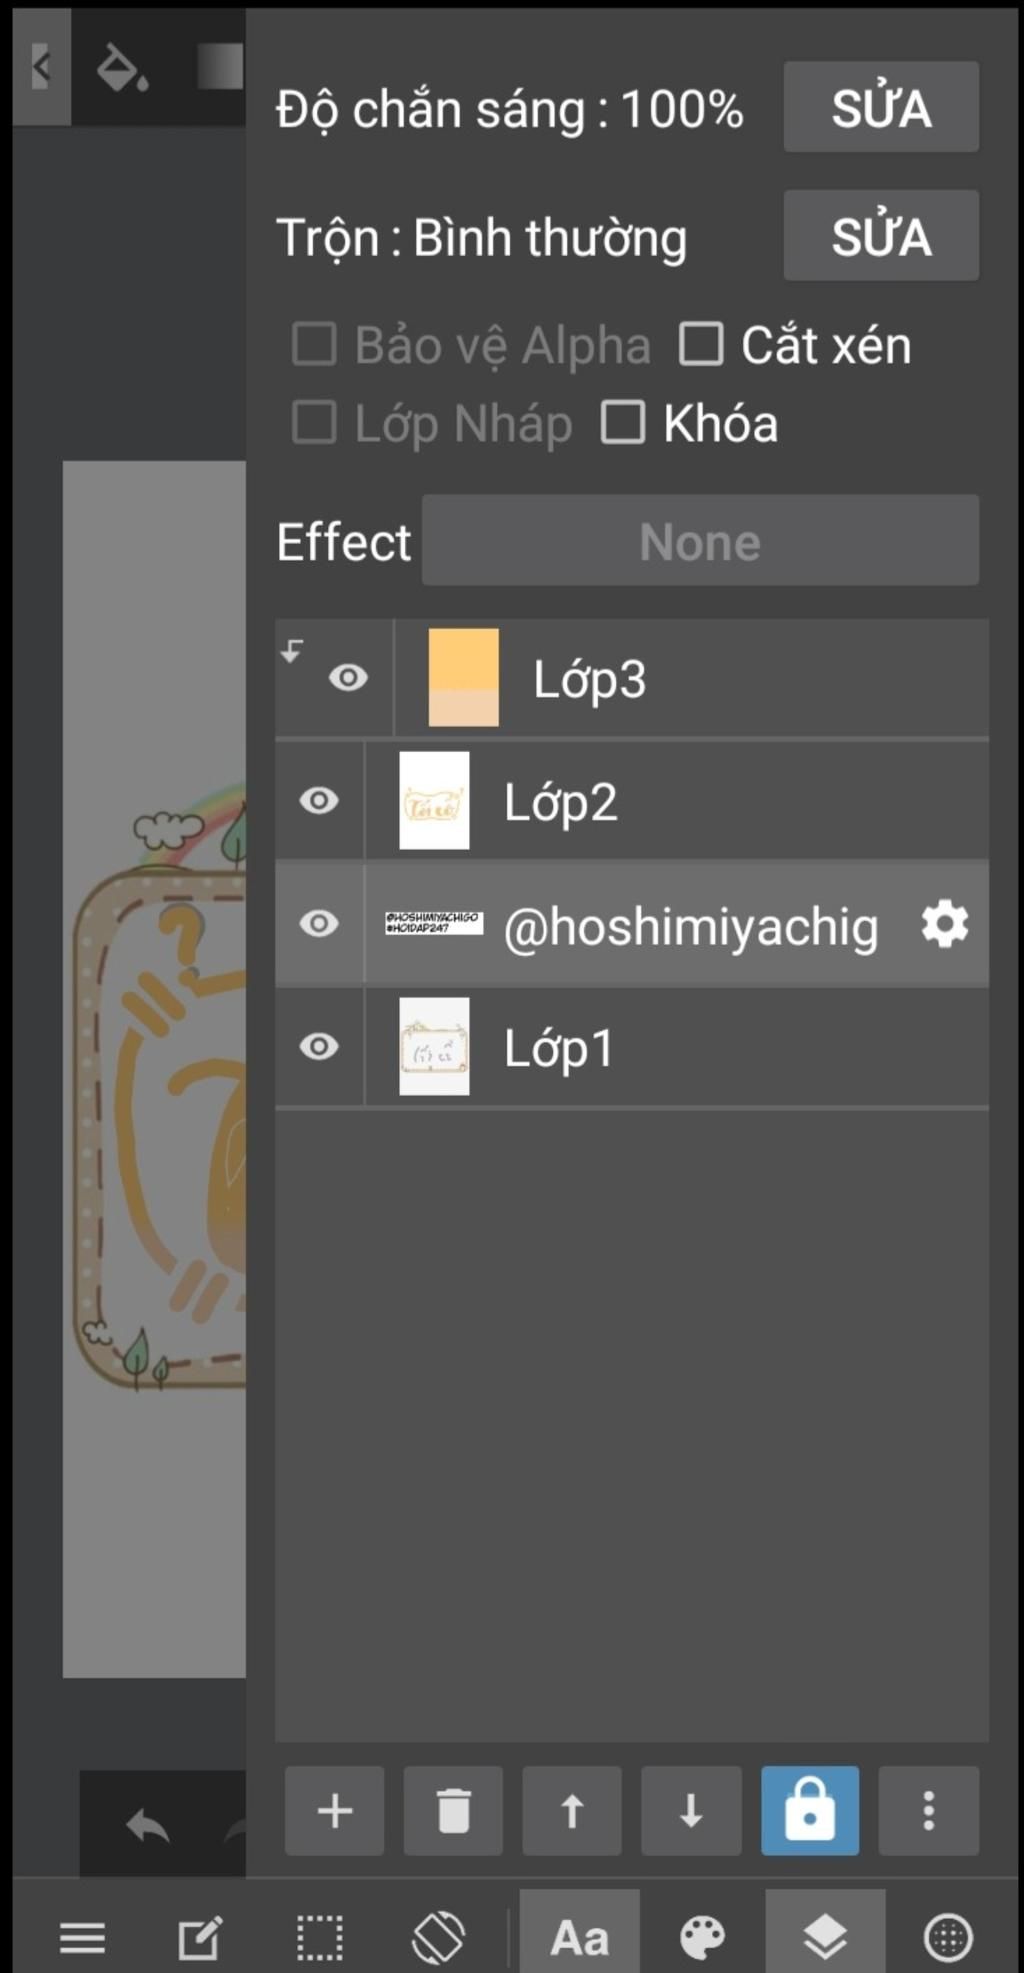Image resolution: width=1024 pixels, height=1973 pixels.
Task: Move layer down with arrow icon
Action: point(691,1810)
